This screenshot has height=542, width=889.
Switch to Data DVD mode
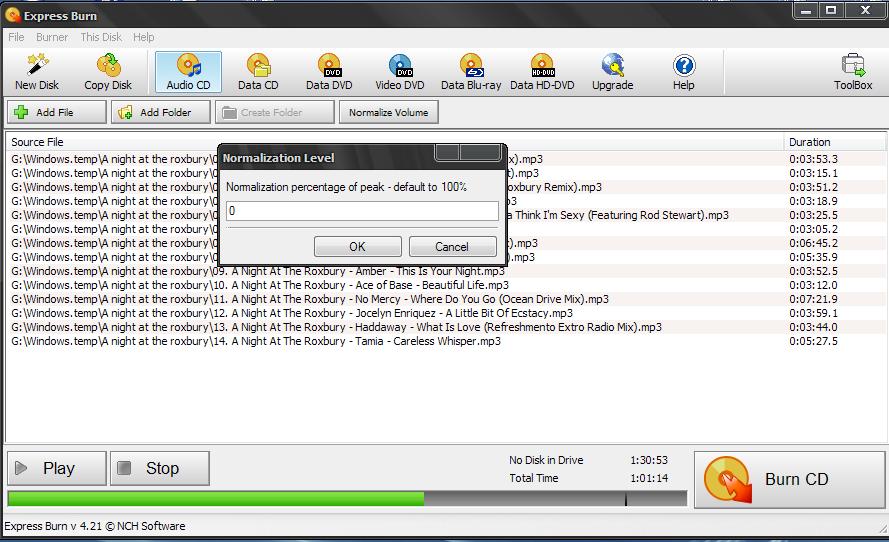[329, 72]
